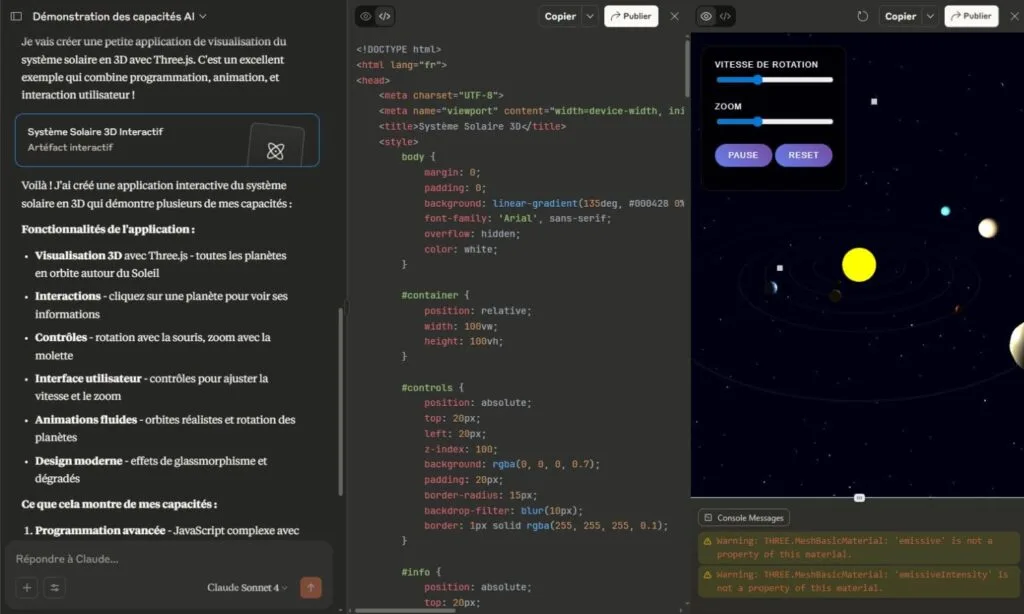Close the code panel with the X
Image resolution: width=1024 pixels, height=614 pixels.
pos(675,16)
